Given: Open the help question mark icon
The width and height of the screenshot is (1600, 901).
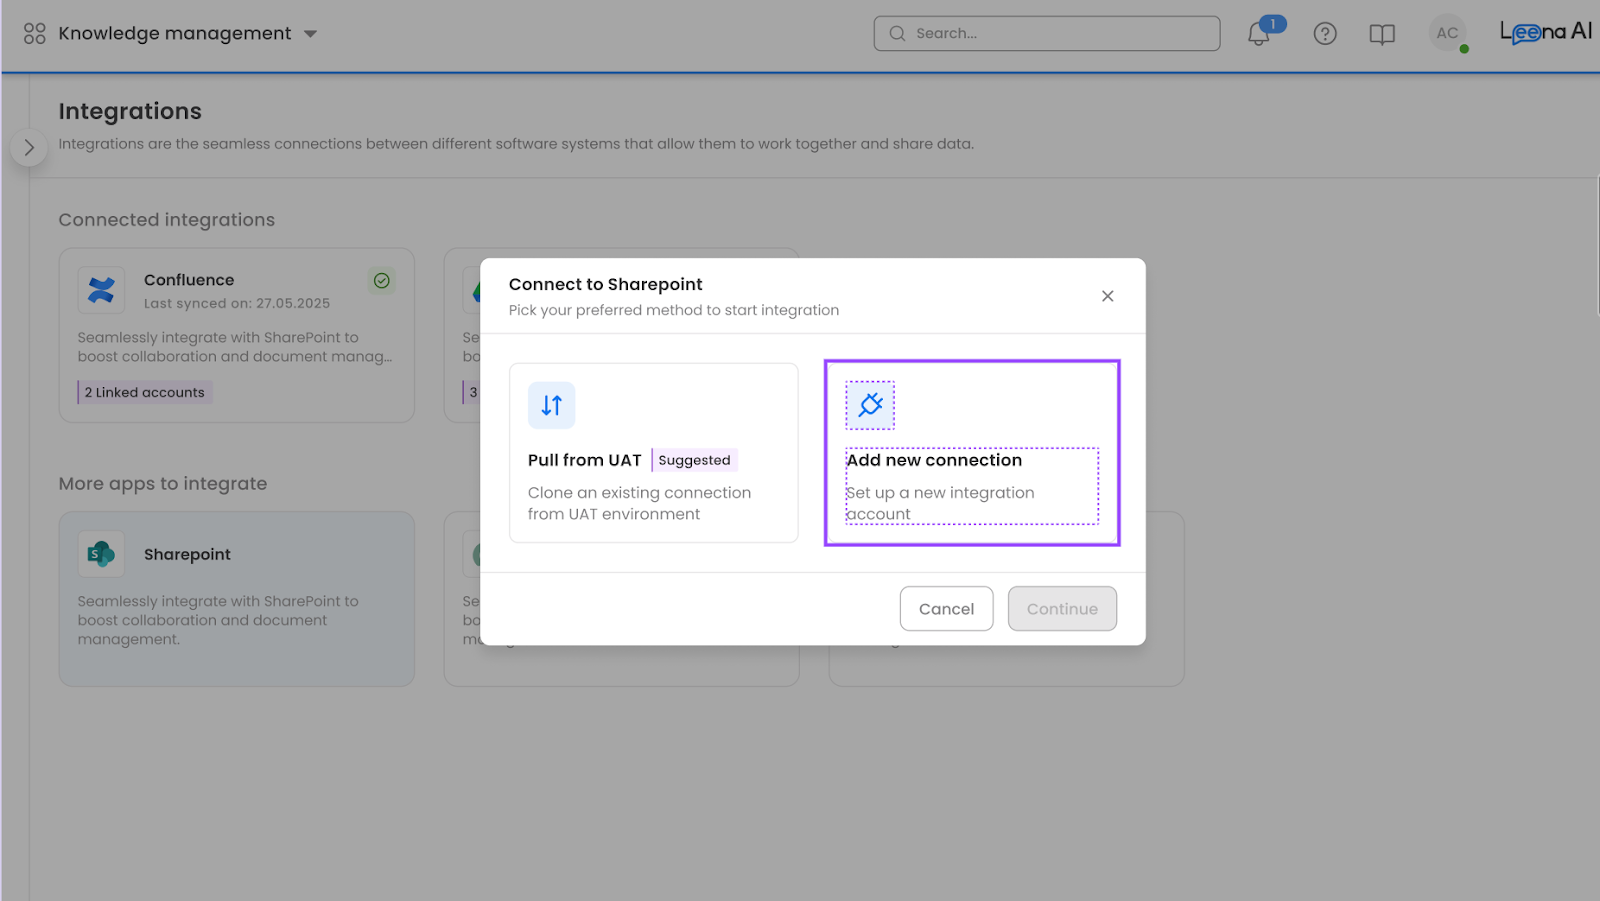Looking at the screenshot, I should point(1325,34).
